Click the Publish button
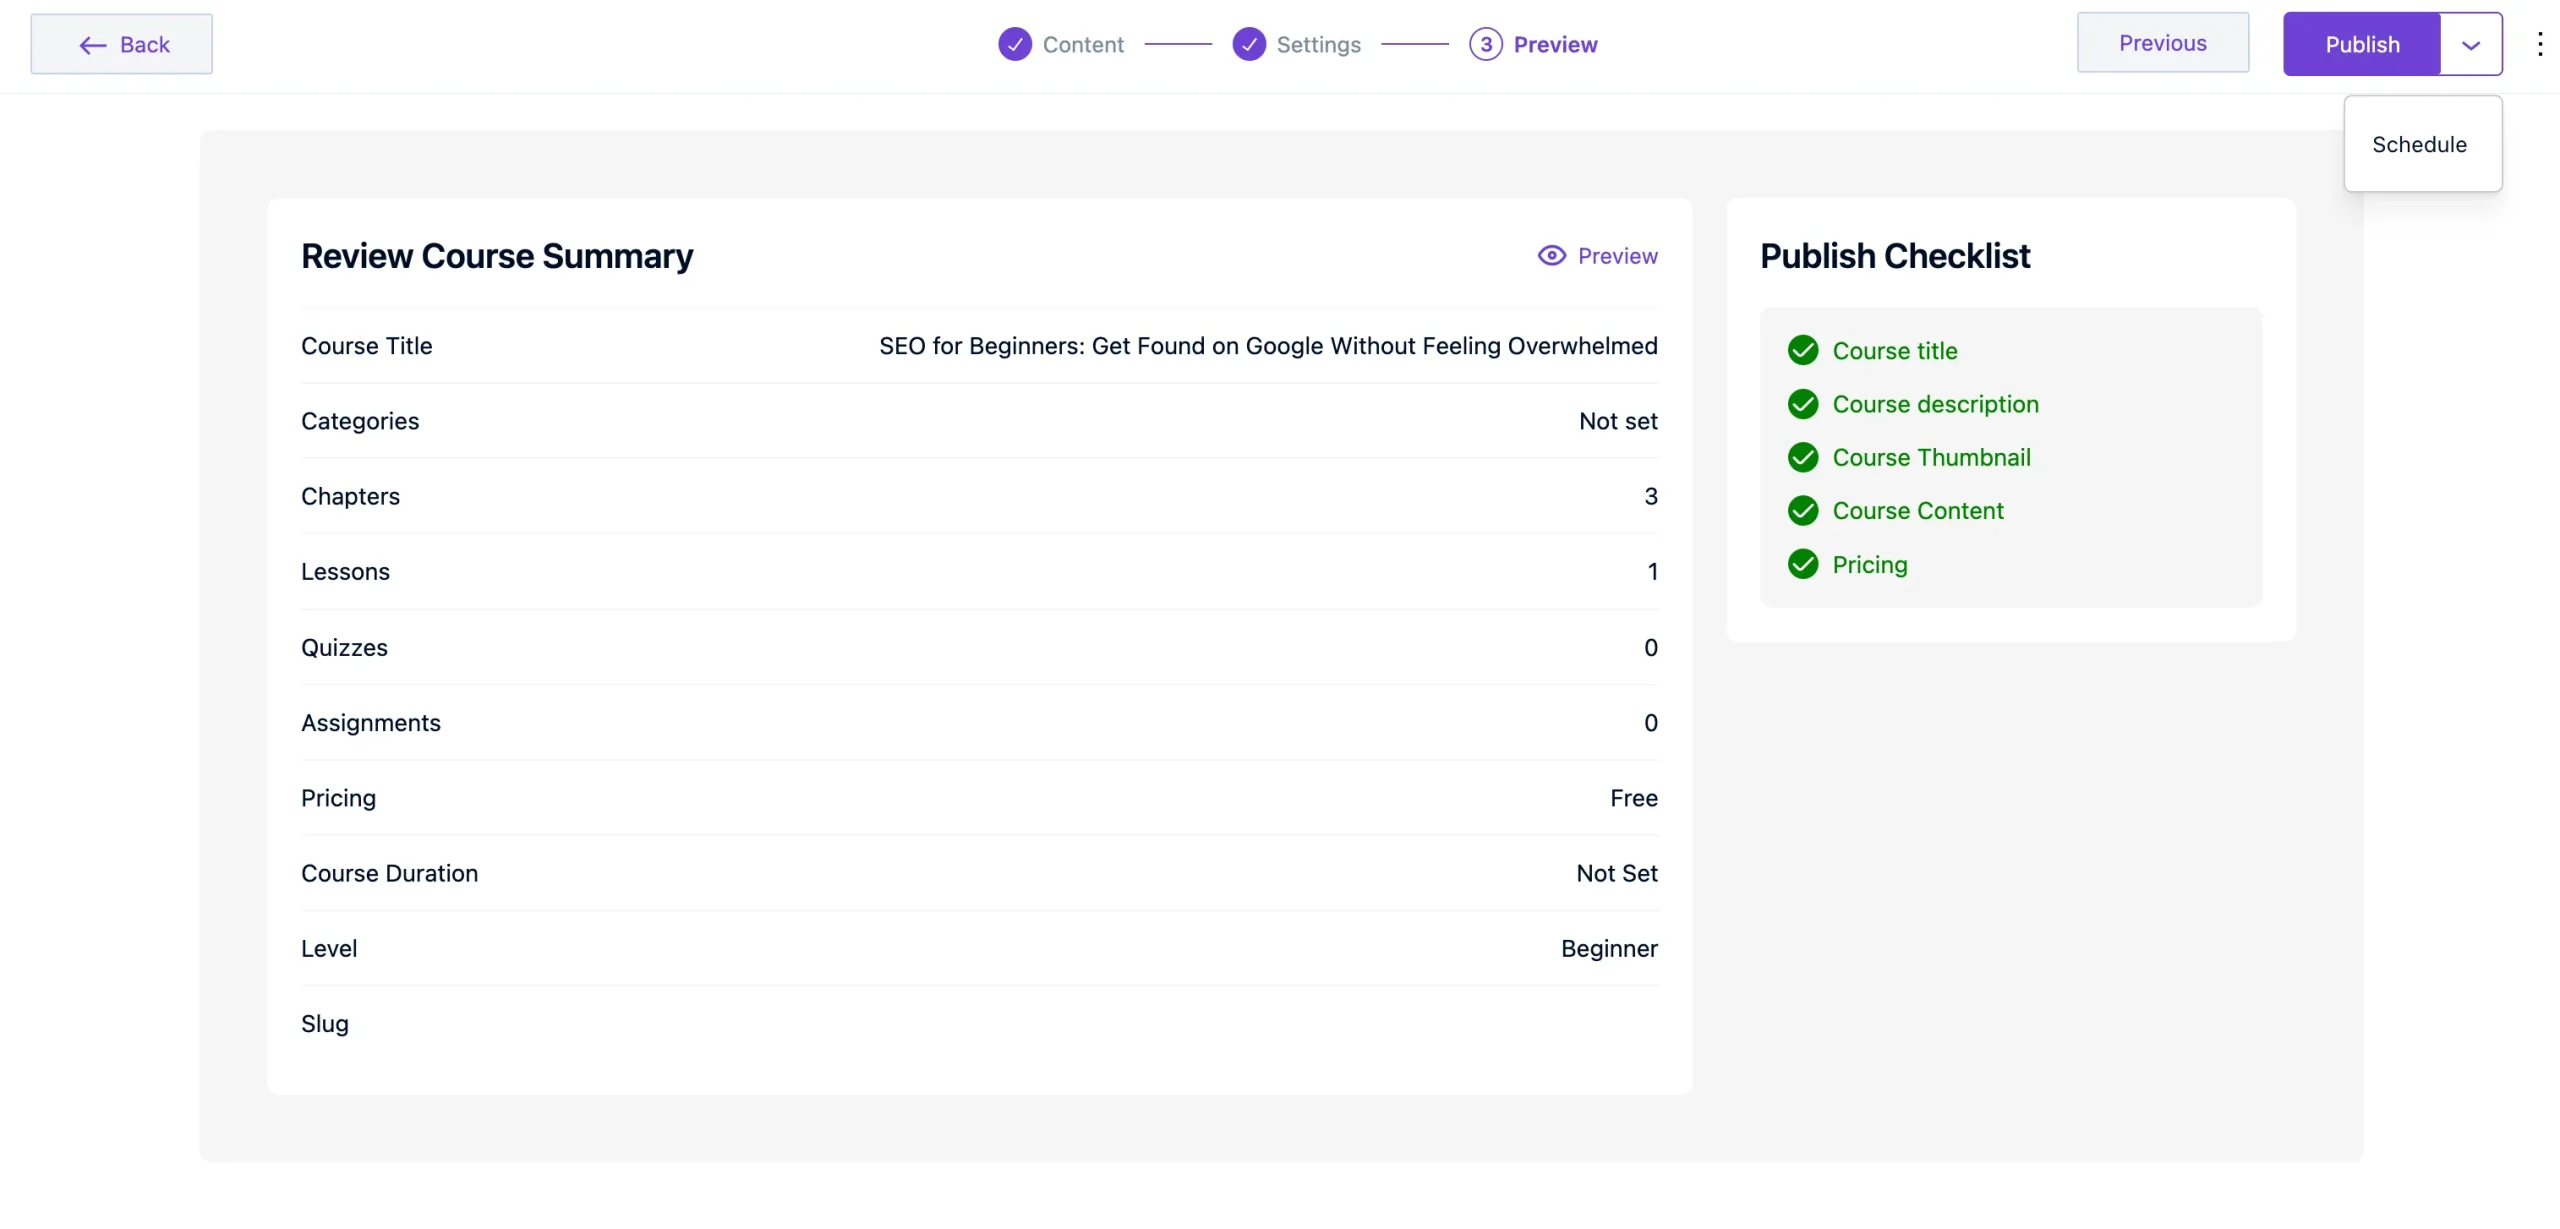This screenshot has height=1229, width=2560. point(2360,43)
